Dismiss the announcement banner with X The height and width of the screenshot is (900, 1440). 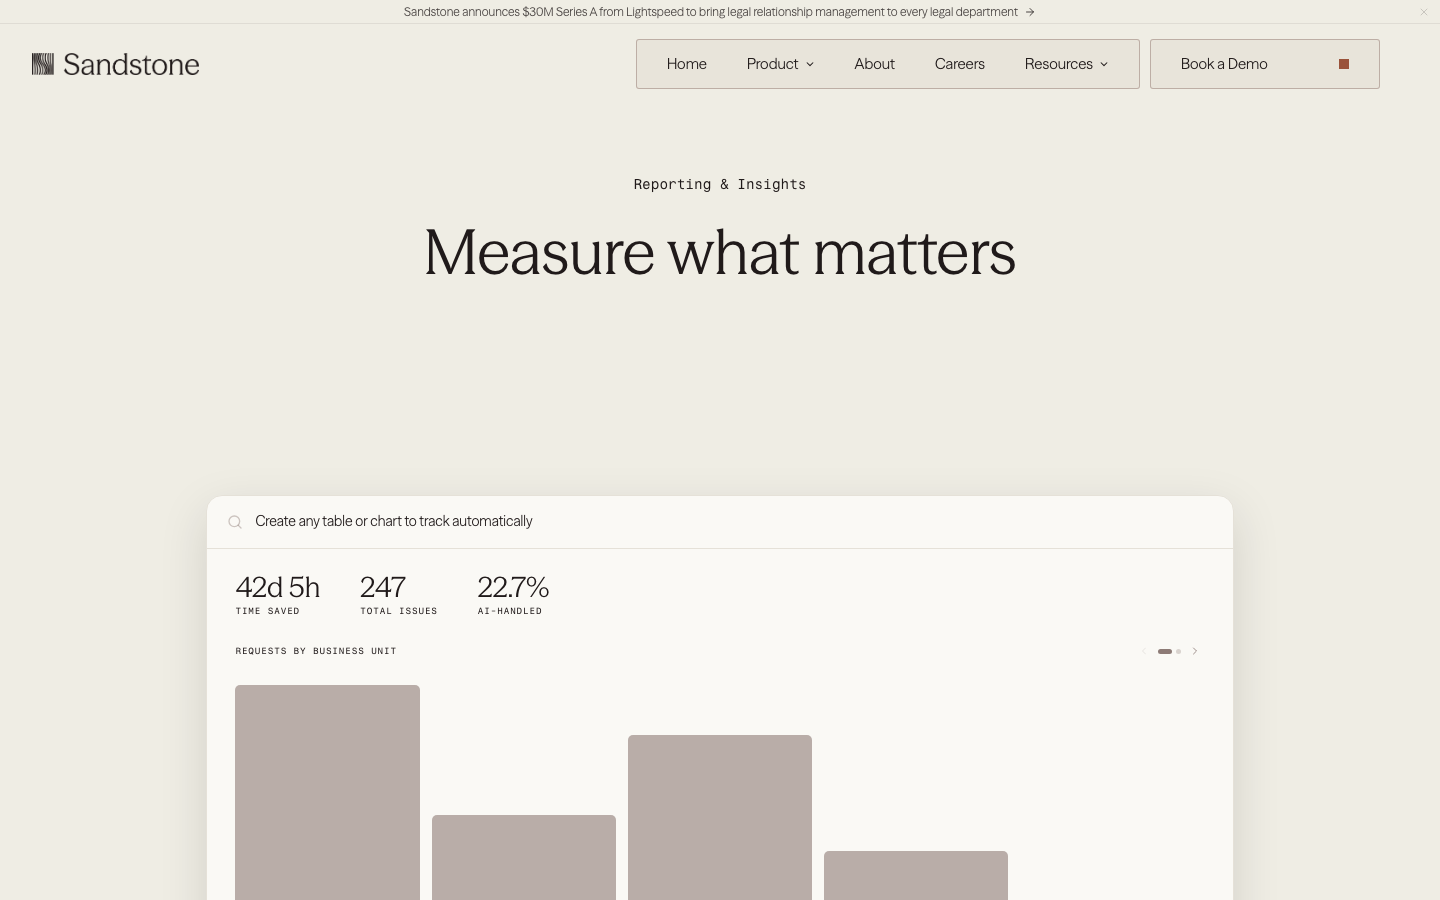tap(1424, 12)
